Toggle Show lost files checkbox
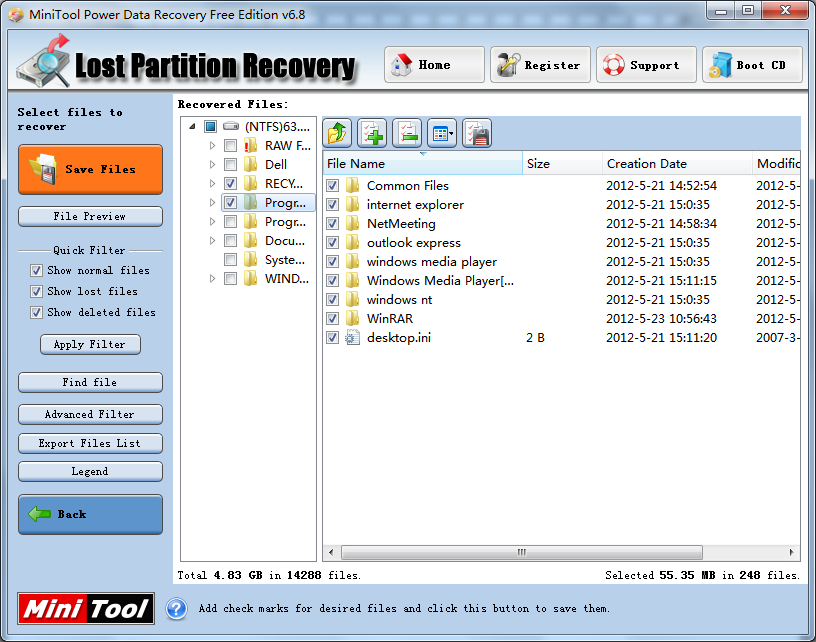 (x=36, y=291)
